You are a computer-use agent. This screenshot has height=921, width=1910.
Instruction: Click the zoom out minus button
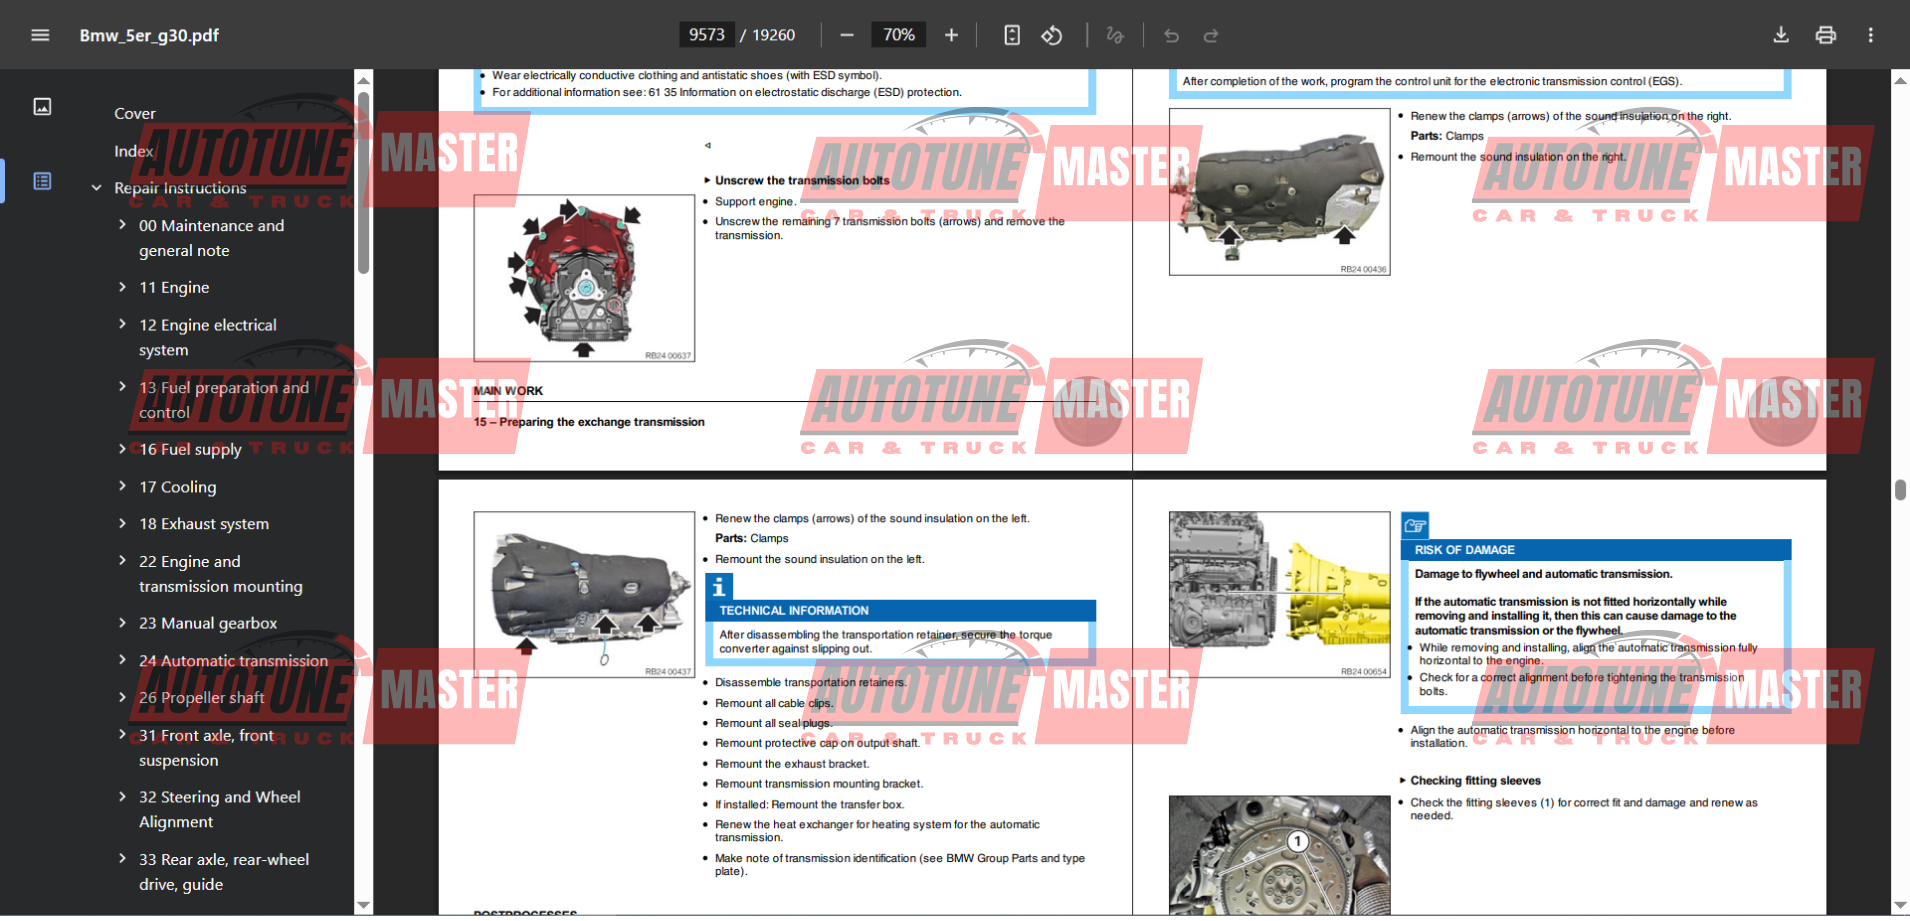pos(847,35)
